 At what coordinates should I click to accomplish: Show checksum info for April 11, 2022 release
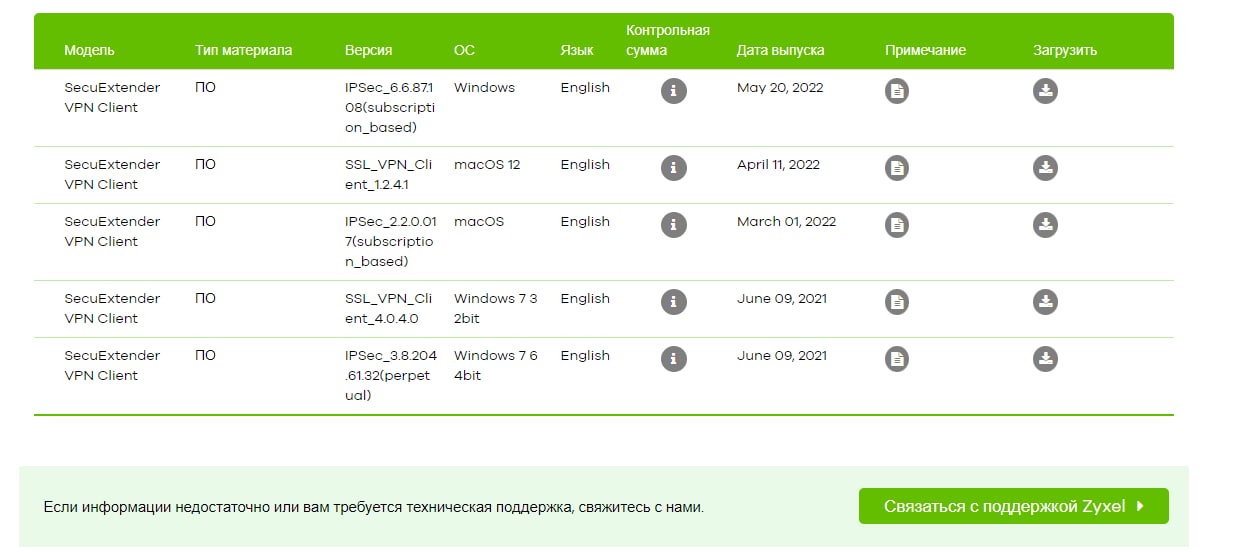(674, 168)
